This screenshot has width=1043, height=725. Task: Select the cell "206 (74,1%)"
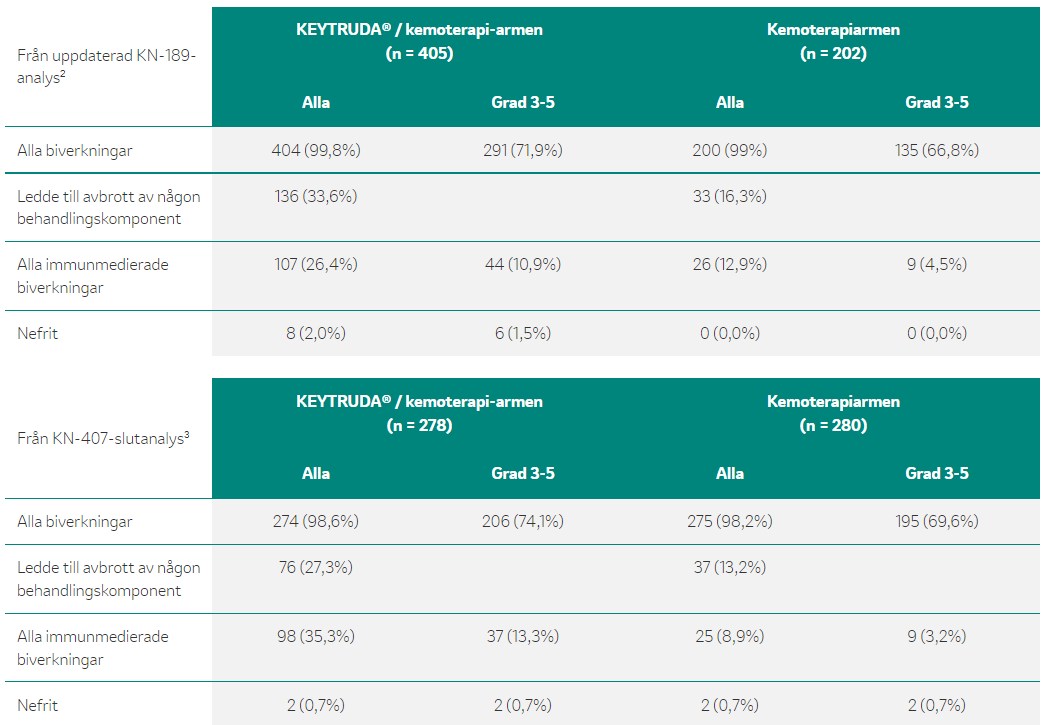click(x=523, y=521)
